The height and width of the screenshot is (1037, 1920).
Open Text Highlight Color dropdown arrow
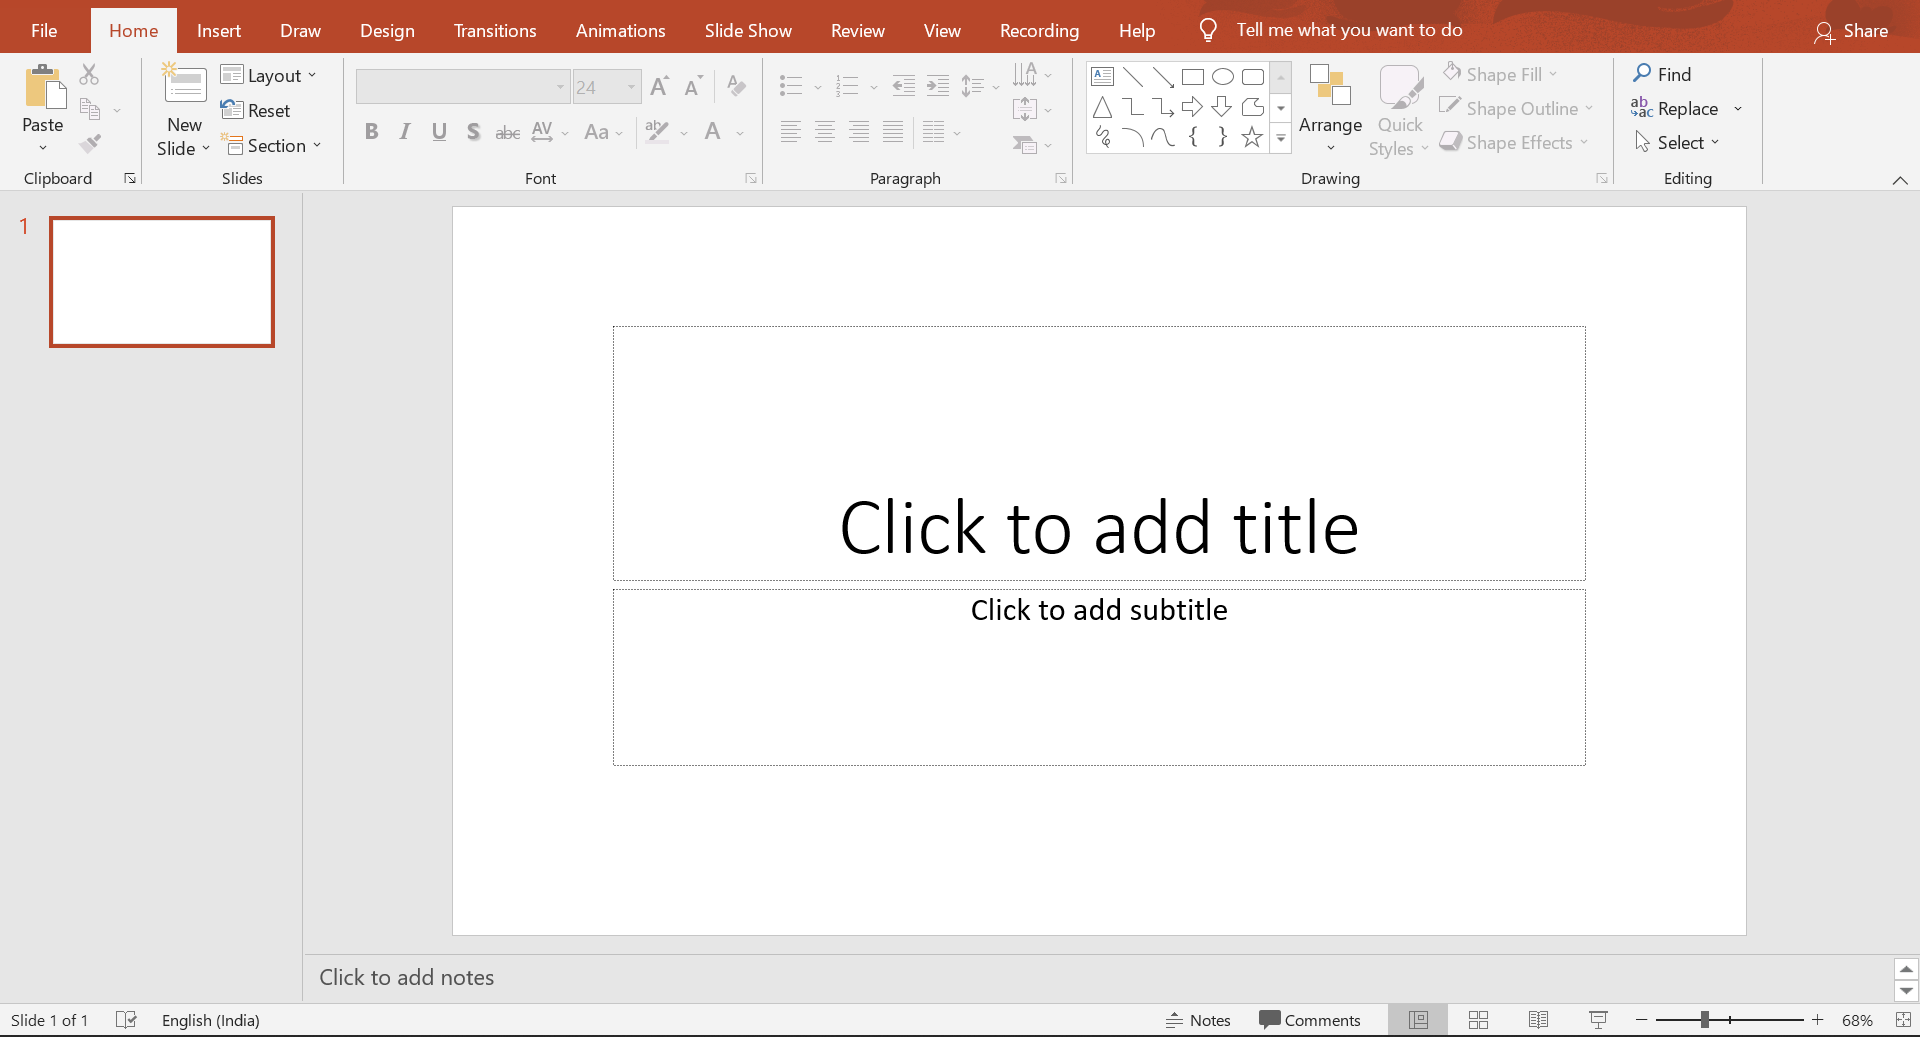point(684,133)
